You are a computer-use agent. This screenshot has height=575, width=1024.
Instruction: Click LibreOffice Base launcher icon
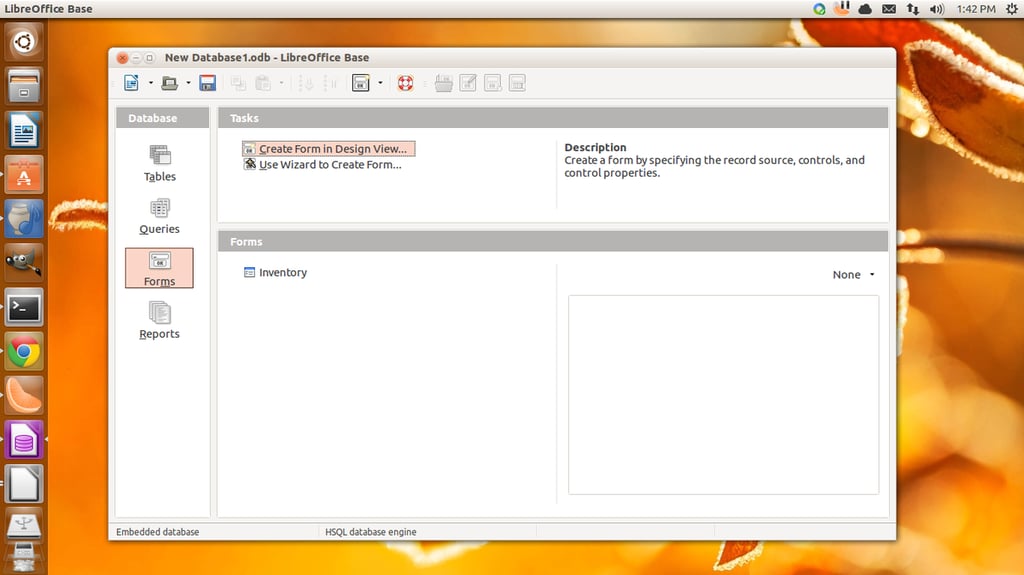pyautogui.click(x=24, y=440)
